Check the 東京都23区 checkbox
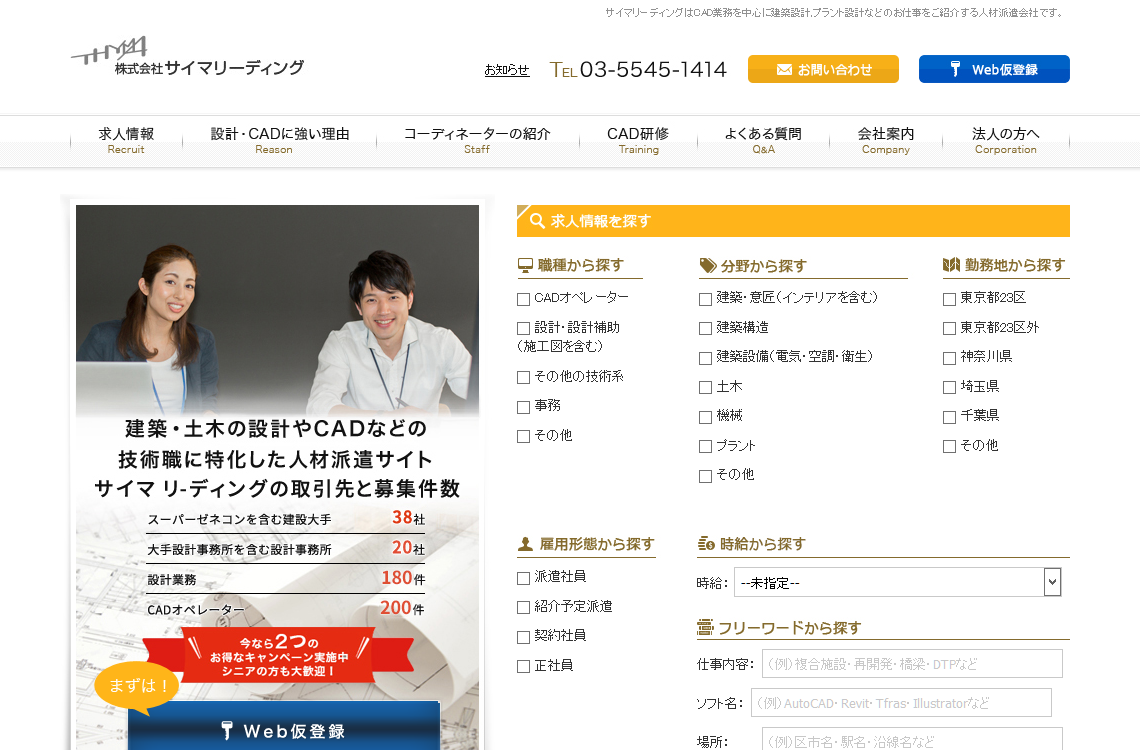Image resolution: width=1140 pixels, height=750 pixels. tap(947, 298)
